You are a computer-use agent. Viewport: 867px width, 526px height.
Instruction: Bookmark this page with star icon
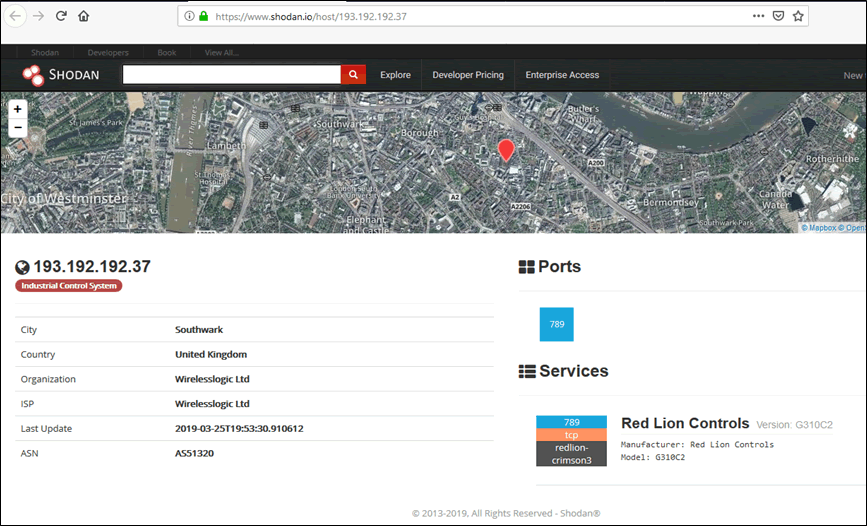click(798, 16)
